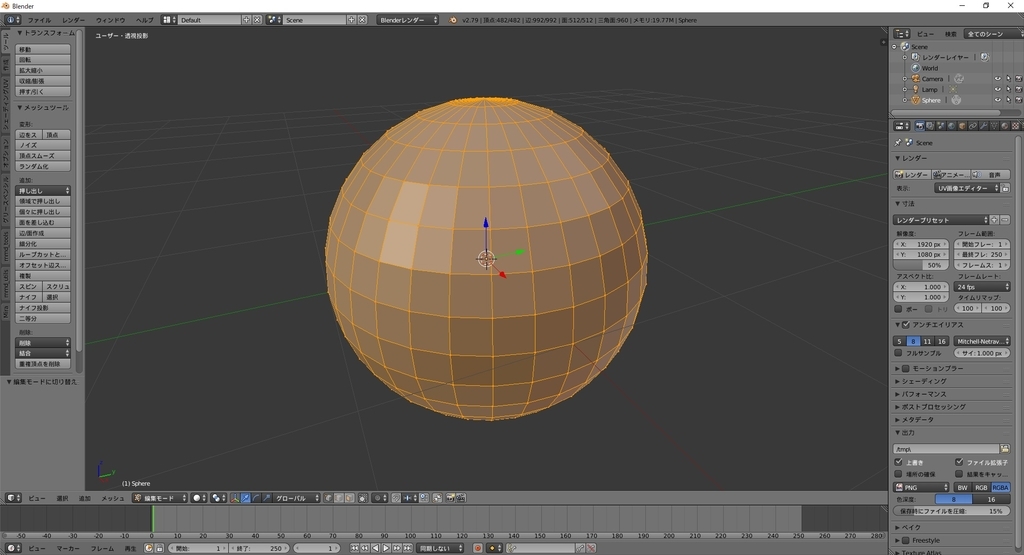Open the Blenderレンダー engine dropdown
The height and width of the screenshot is (555, 1024).
[408, 20]
